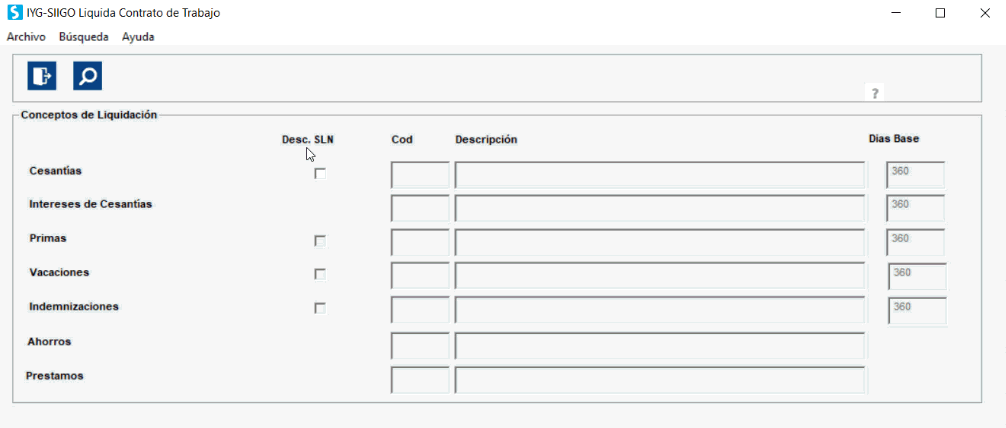Click the question mark help icon

[874, 92]
